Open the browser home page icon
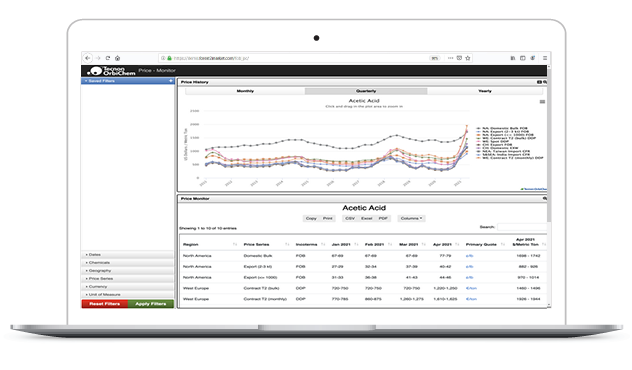 point(117,58)
